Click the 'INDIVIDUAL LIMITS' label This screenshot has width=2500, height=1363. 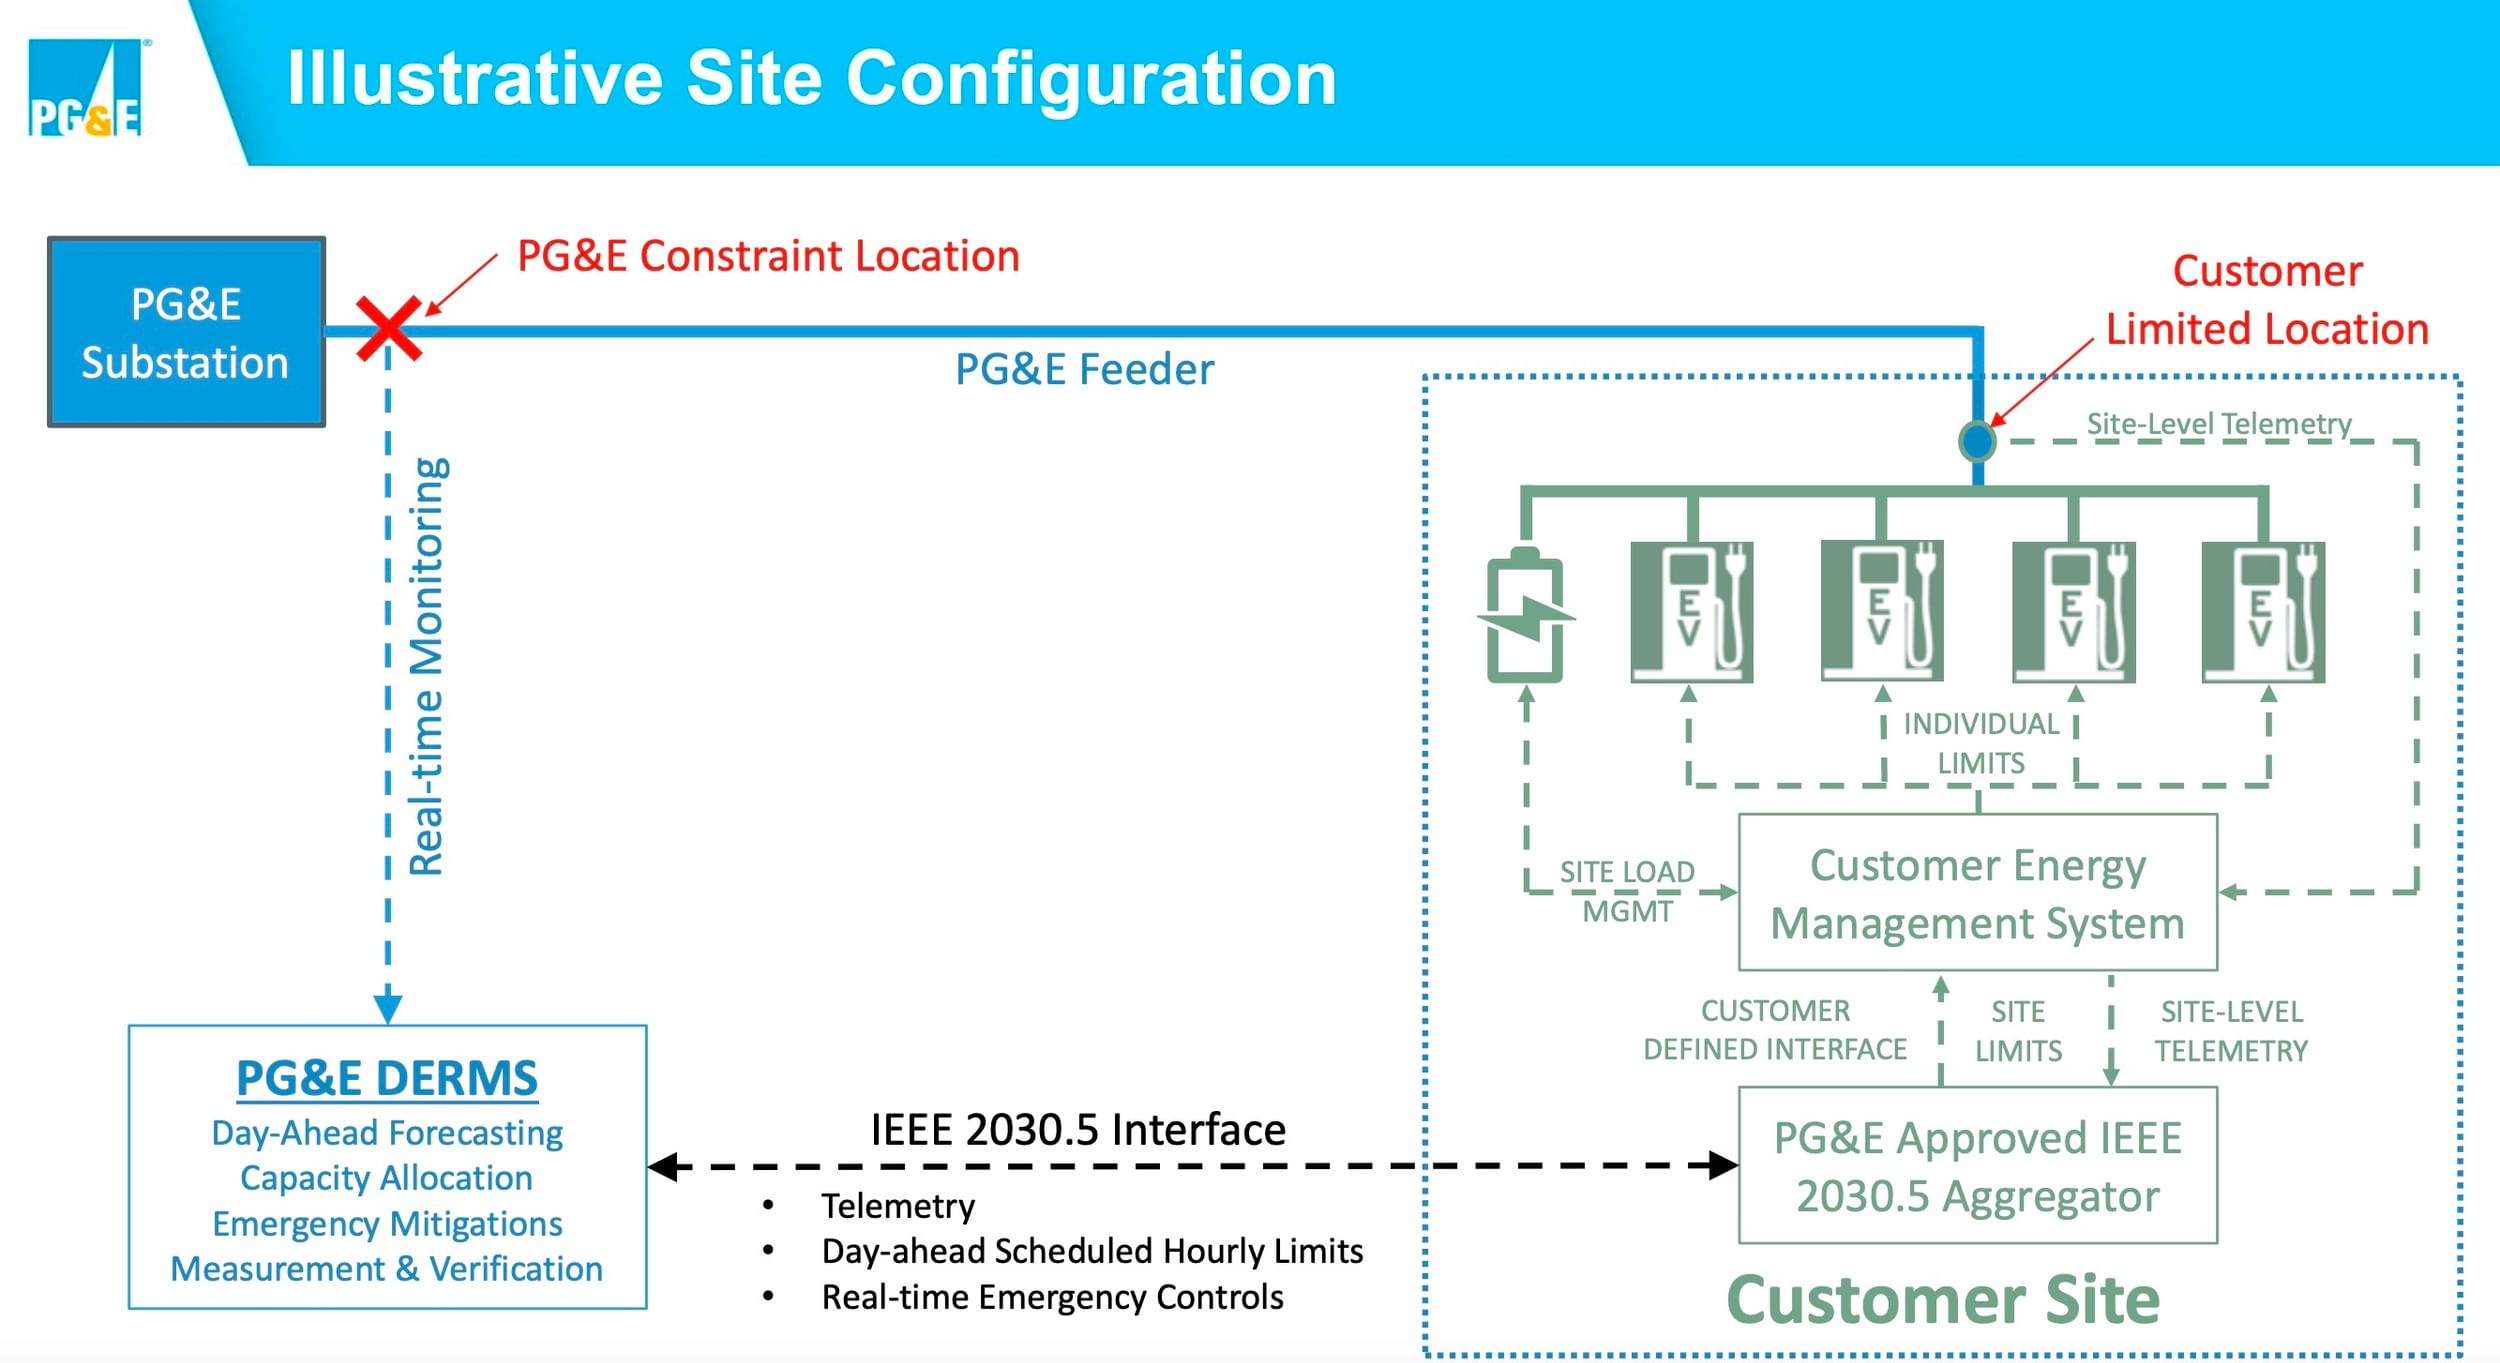[1981, 743]
